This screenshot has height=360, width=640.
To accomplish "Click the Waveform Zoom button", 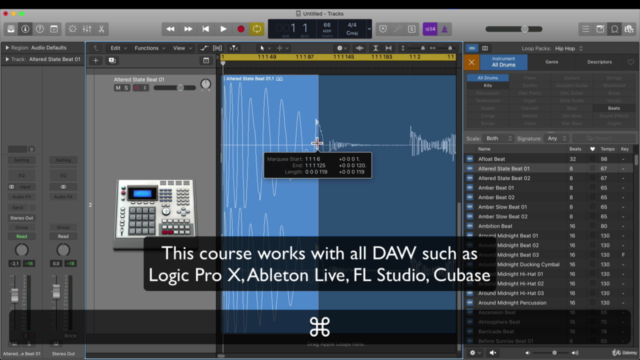I will click(360, 48).
